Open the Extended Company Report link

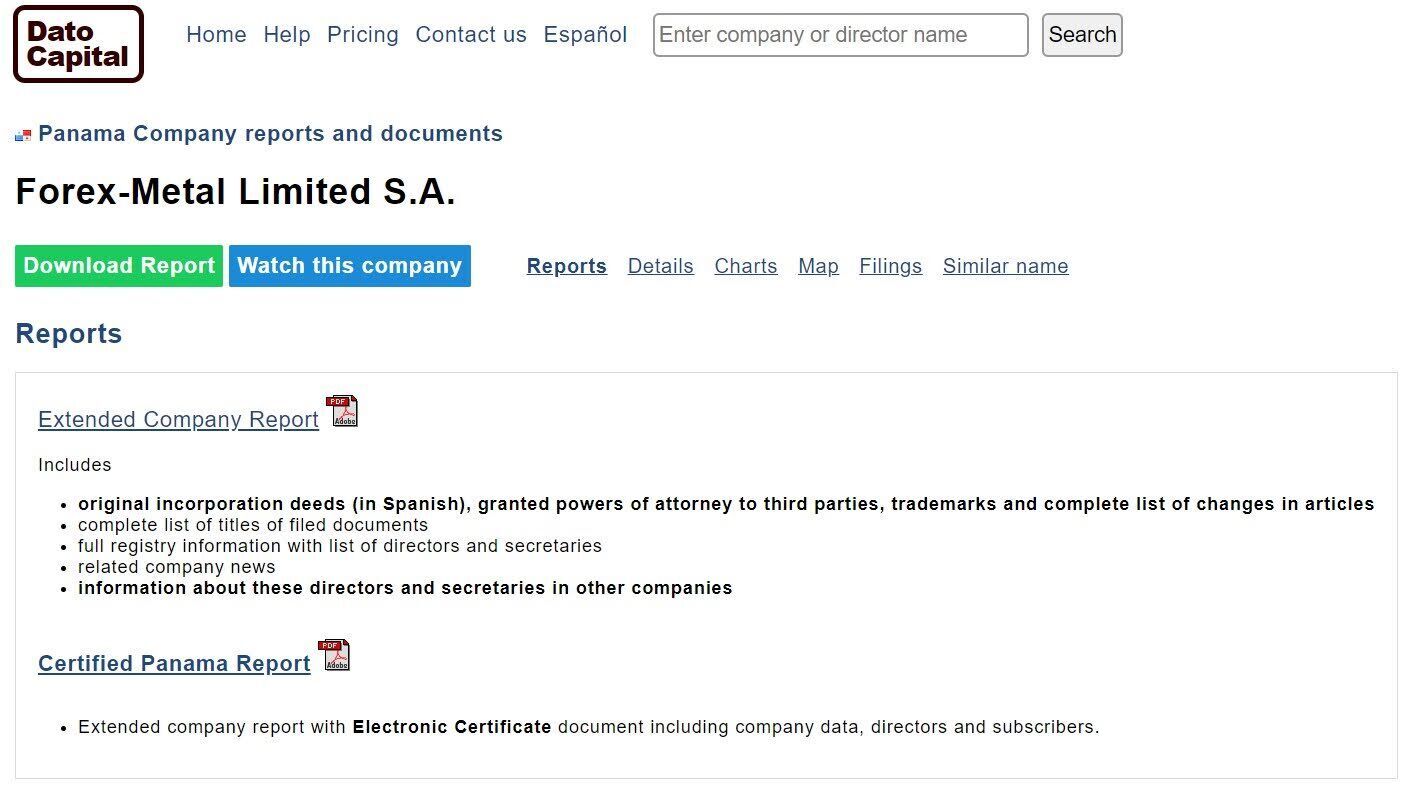click(178, 420)
